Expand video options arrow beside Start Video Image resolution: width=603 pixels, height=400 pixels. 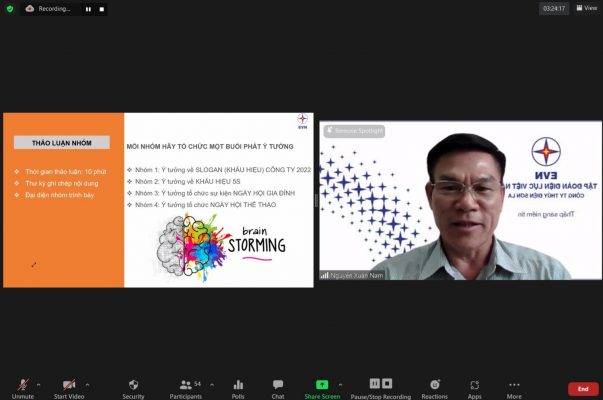tap(87, 383)
